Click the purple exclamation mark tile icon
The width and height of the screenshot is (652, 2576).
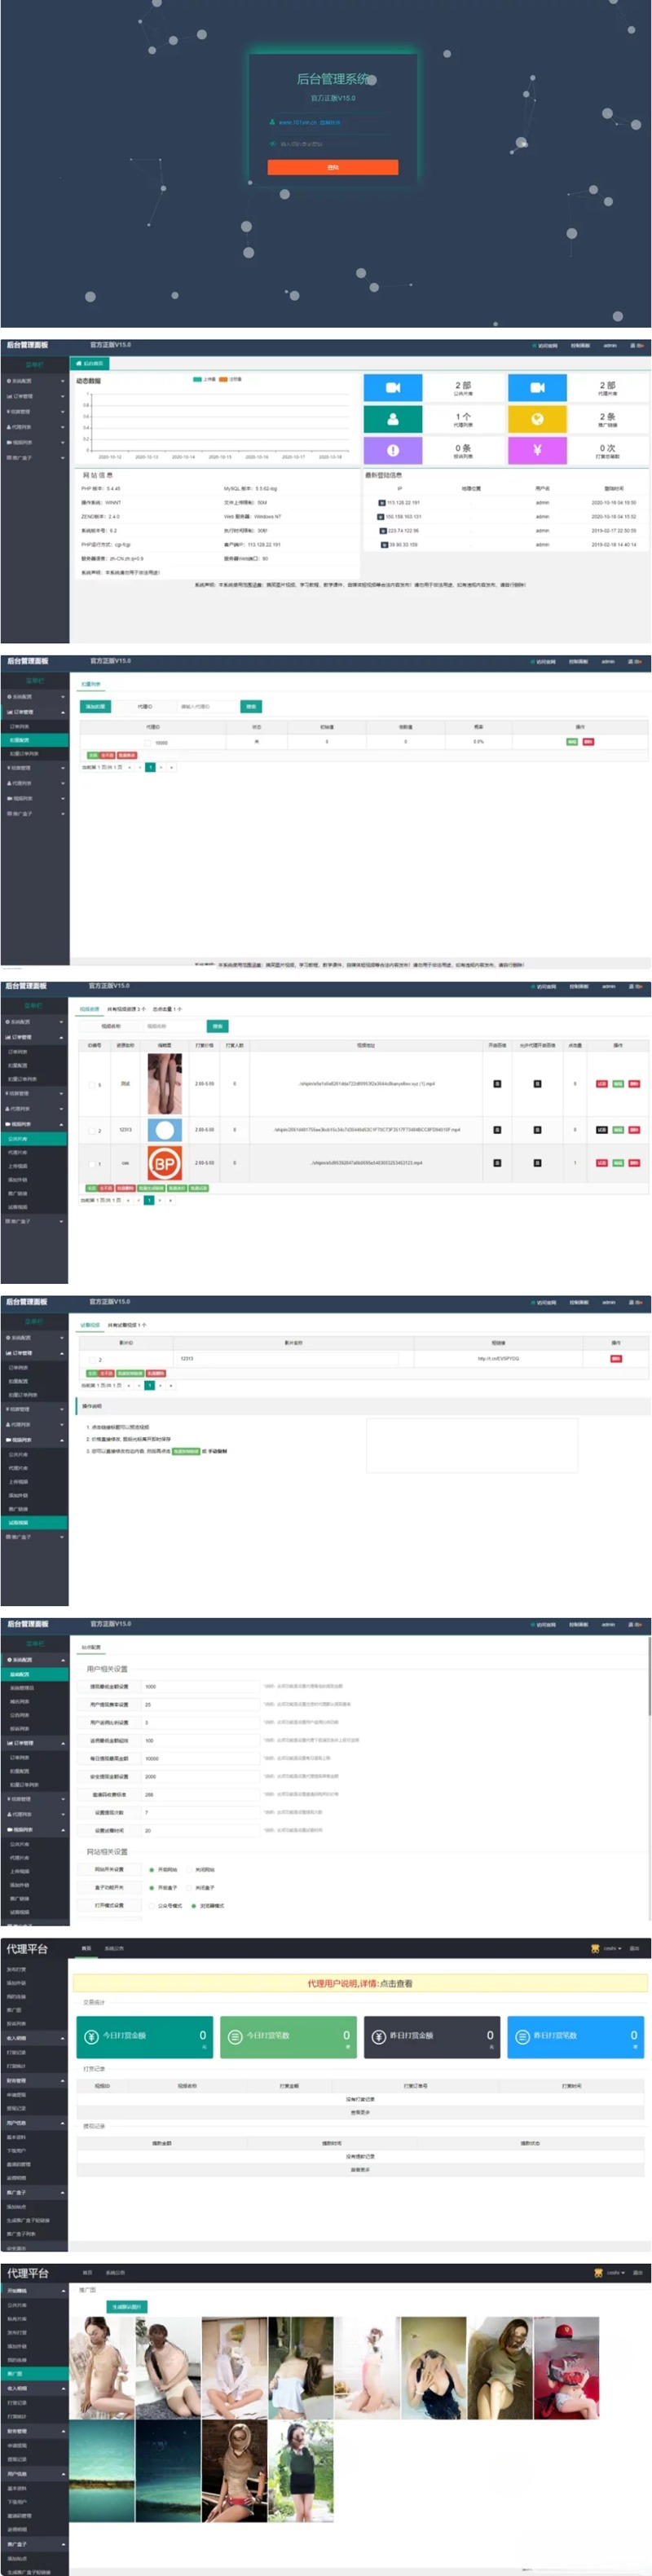click(x=393, y=450)
